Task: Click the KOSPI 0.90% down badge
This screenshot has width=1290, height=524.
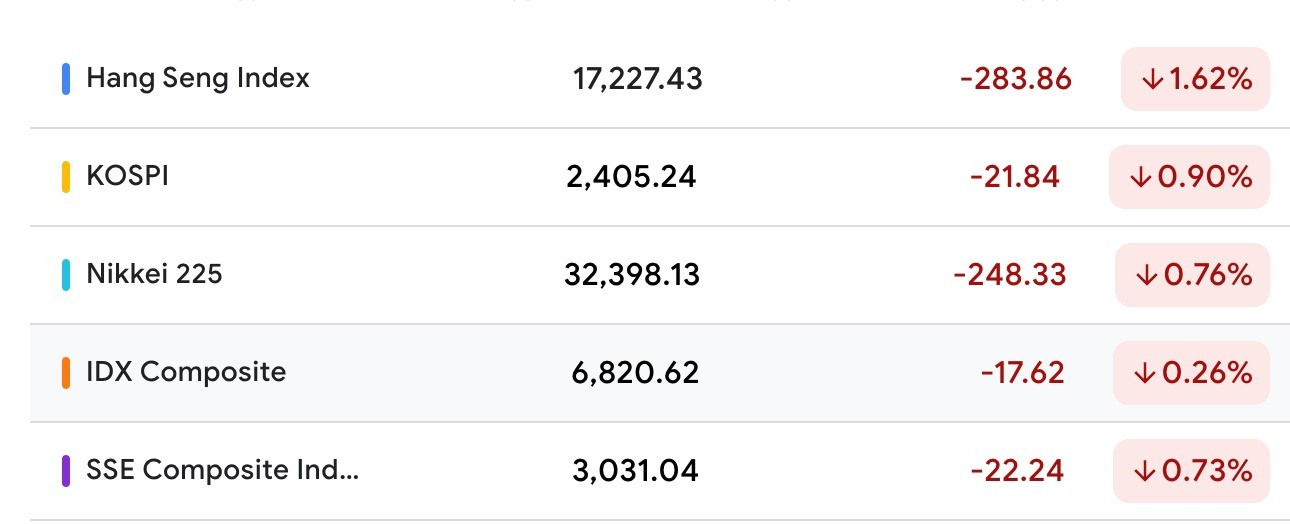Action: pyautogui.click(x=1189, y=177)
